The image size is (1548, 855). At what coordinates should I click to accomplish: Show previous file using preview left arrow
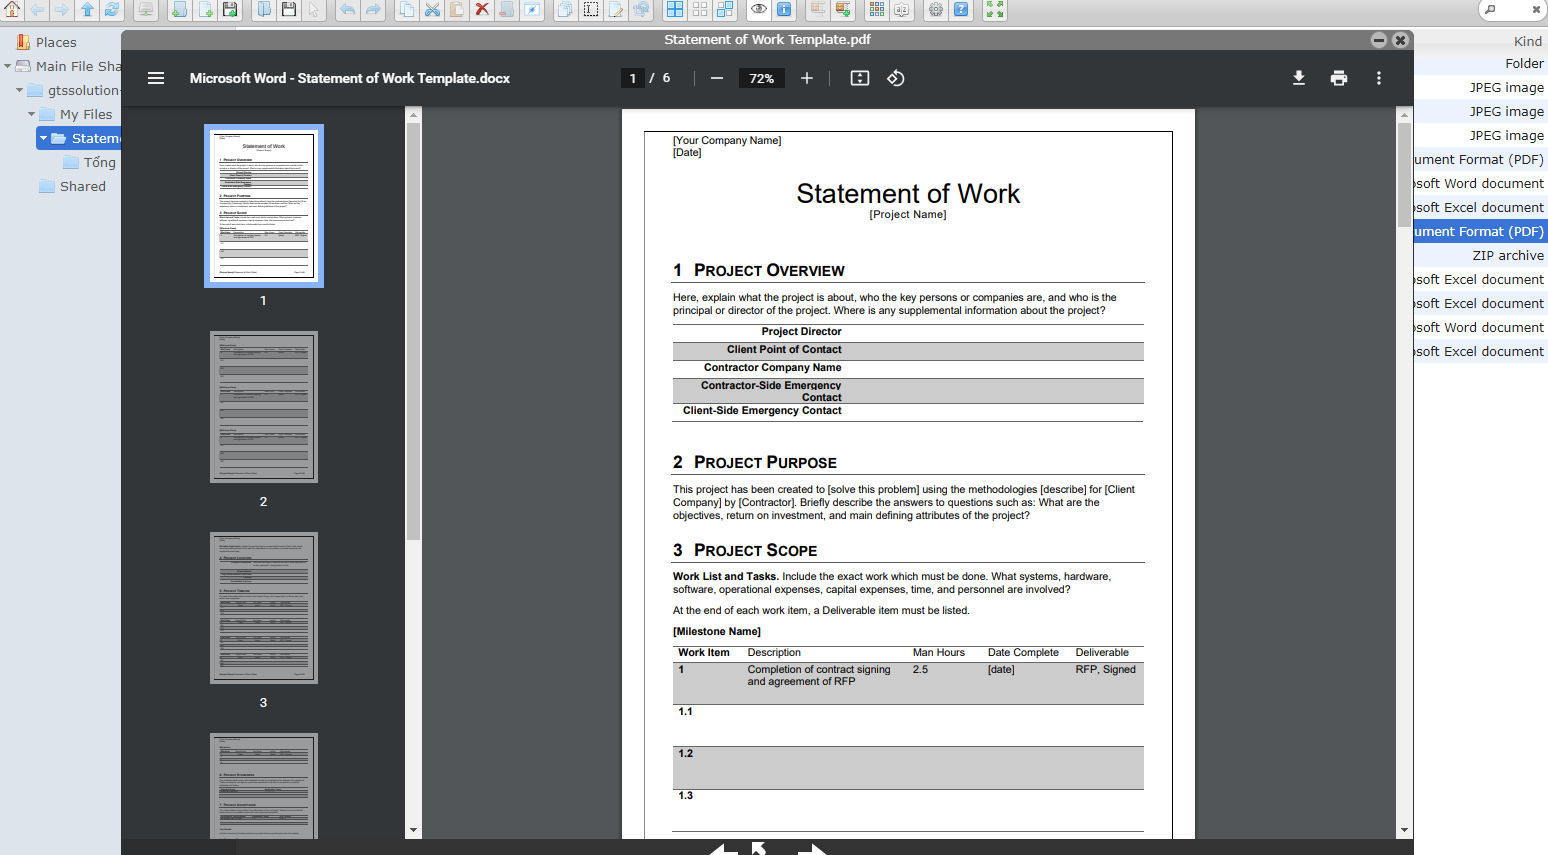point(722,849)
